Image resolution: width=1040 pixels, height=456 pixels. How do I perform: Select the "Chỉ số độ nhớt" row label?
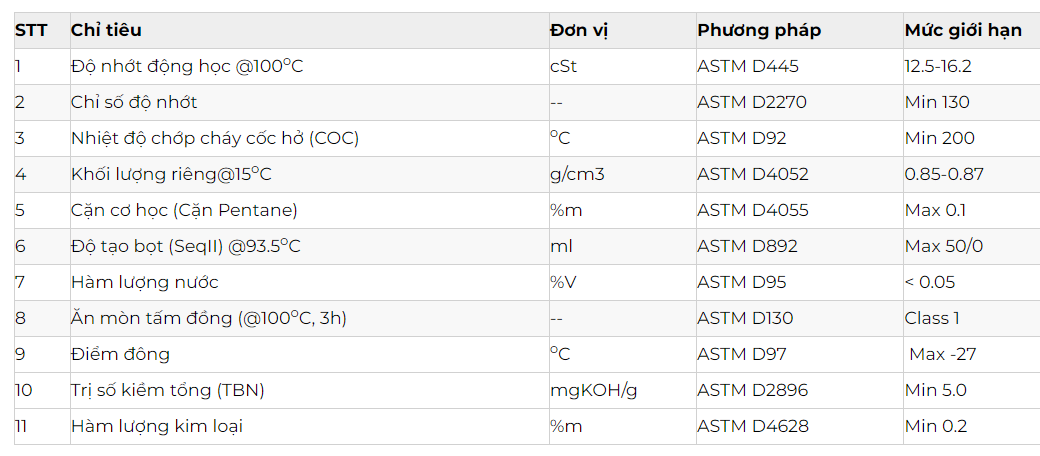134,102
